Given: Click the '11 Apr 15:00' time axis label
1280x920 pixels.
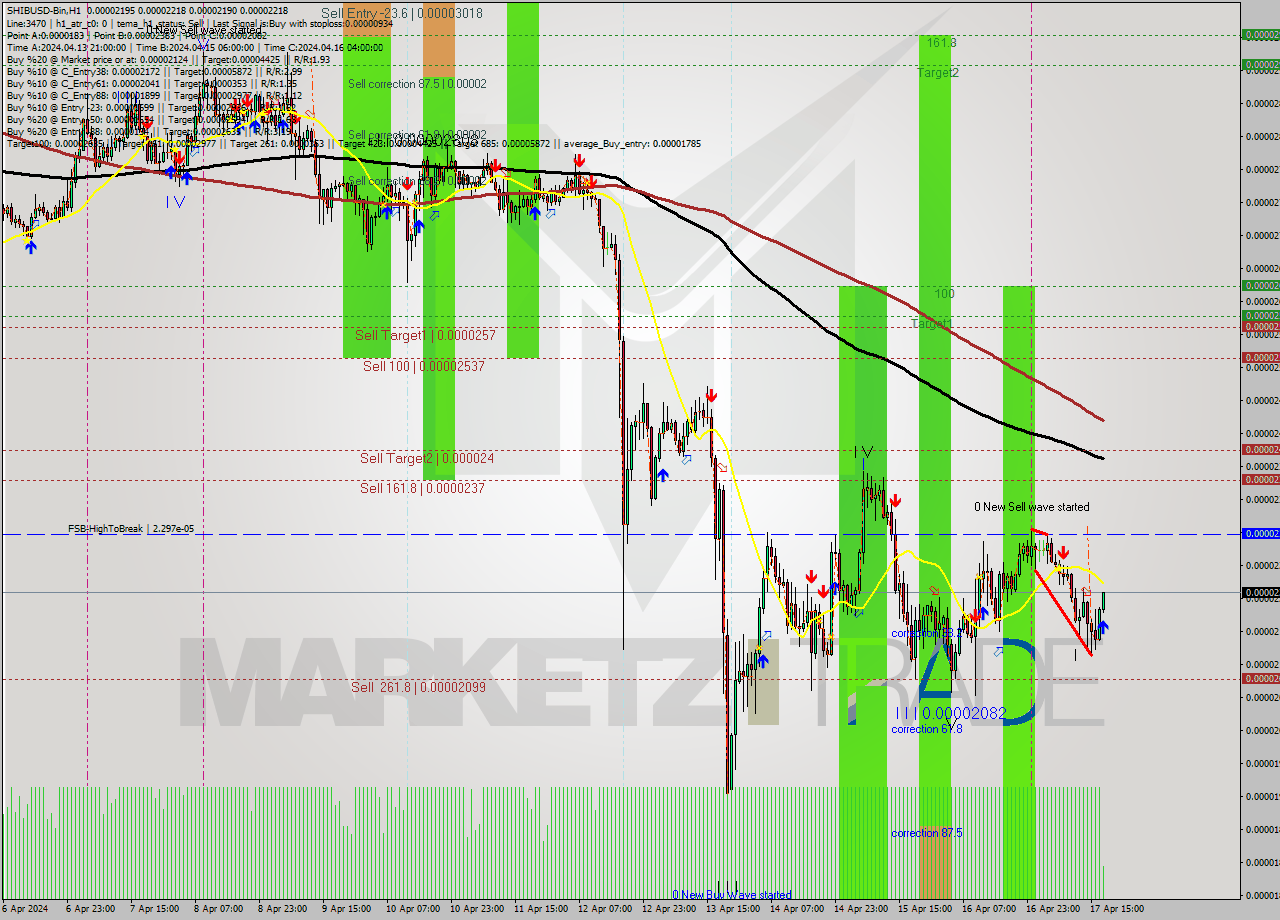Looking at the screenshot, I should (540, 909).
